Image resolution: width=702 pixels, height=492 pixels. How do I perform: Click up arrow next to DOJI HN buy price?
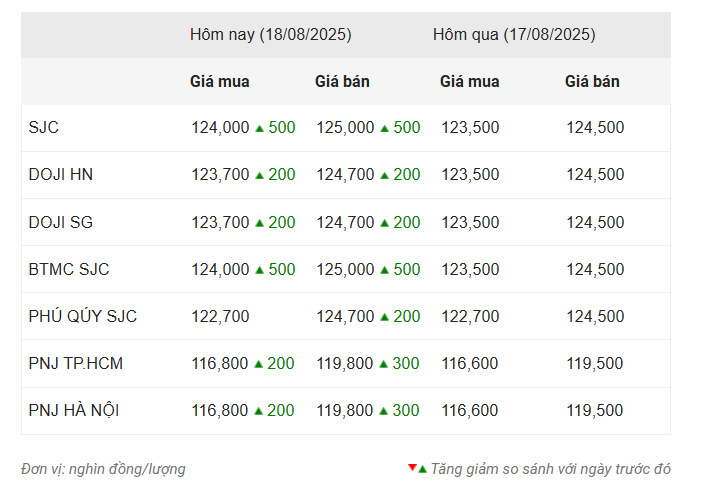pos(259,175)
